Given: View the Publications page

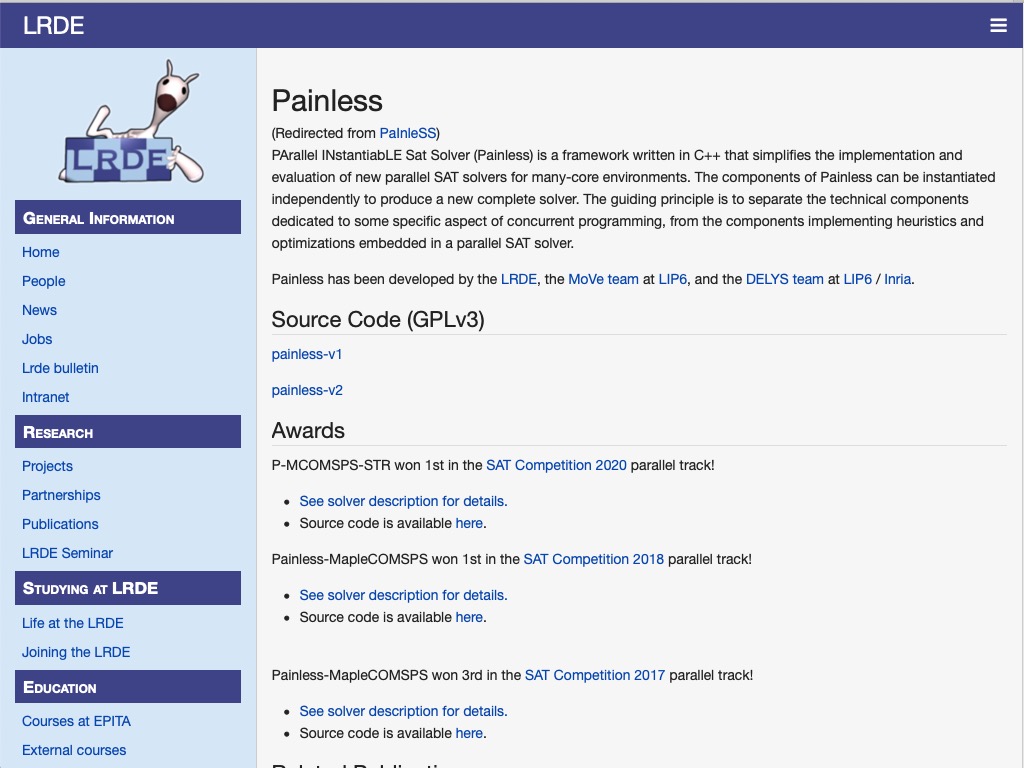Looking at the screenshot, I should point(60,524).
